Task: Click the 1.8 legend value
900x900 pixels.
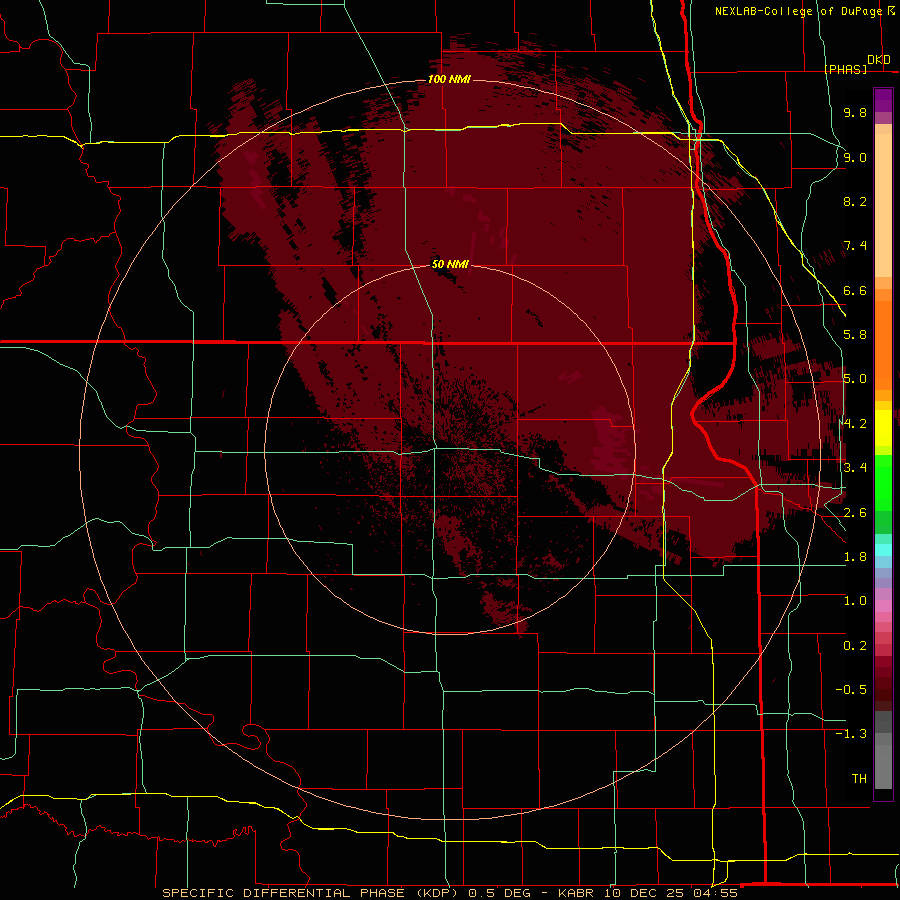Action: tap(855, 557)
